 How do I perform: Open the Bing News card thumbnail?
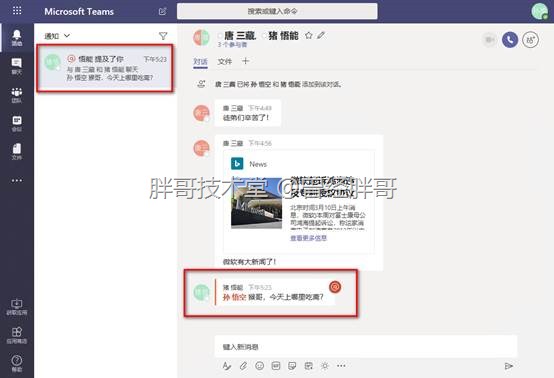point(257,202)
